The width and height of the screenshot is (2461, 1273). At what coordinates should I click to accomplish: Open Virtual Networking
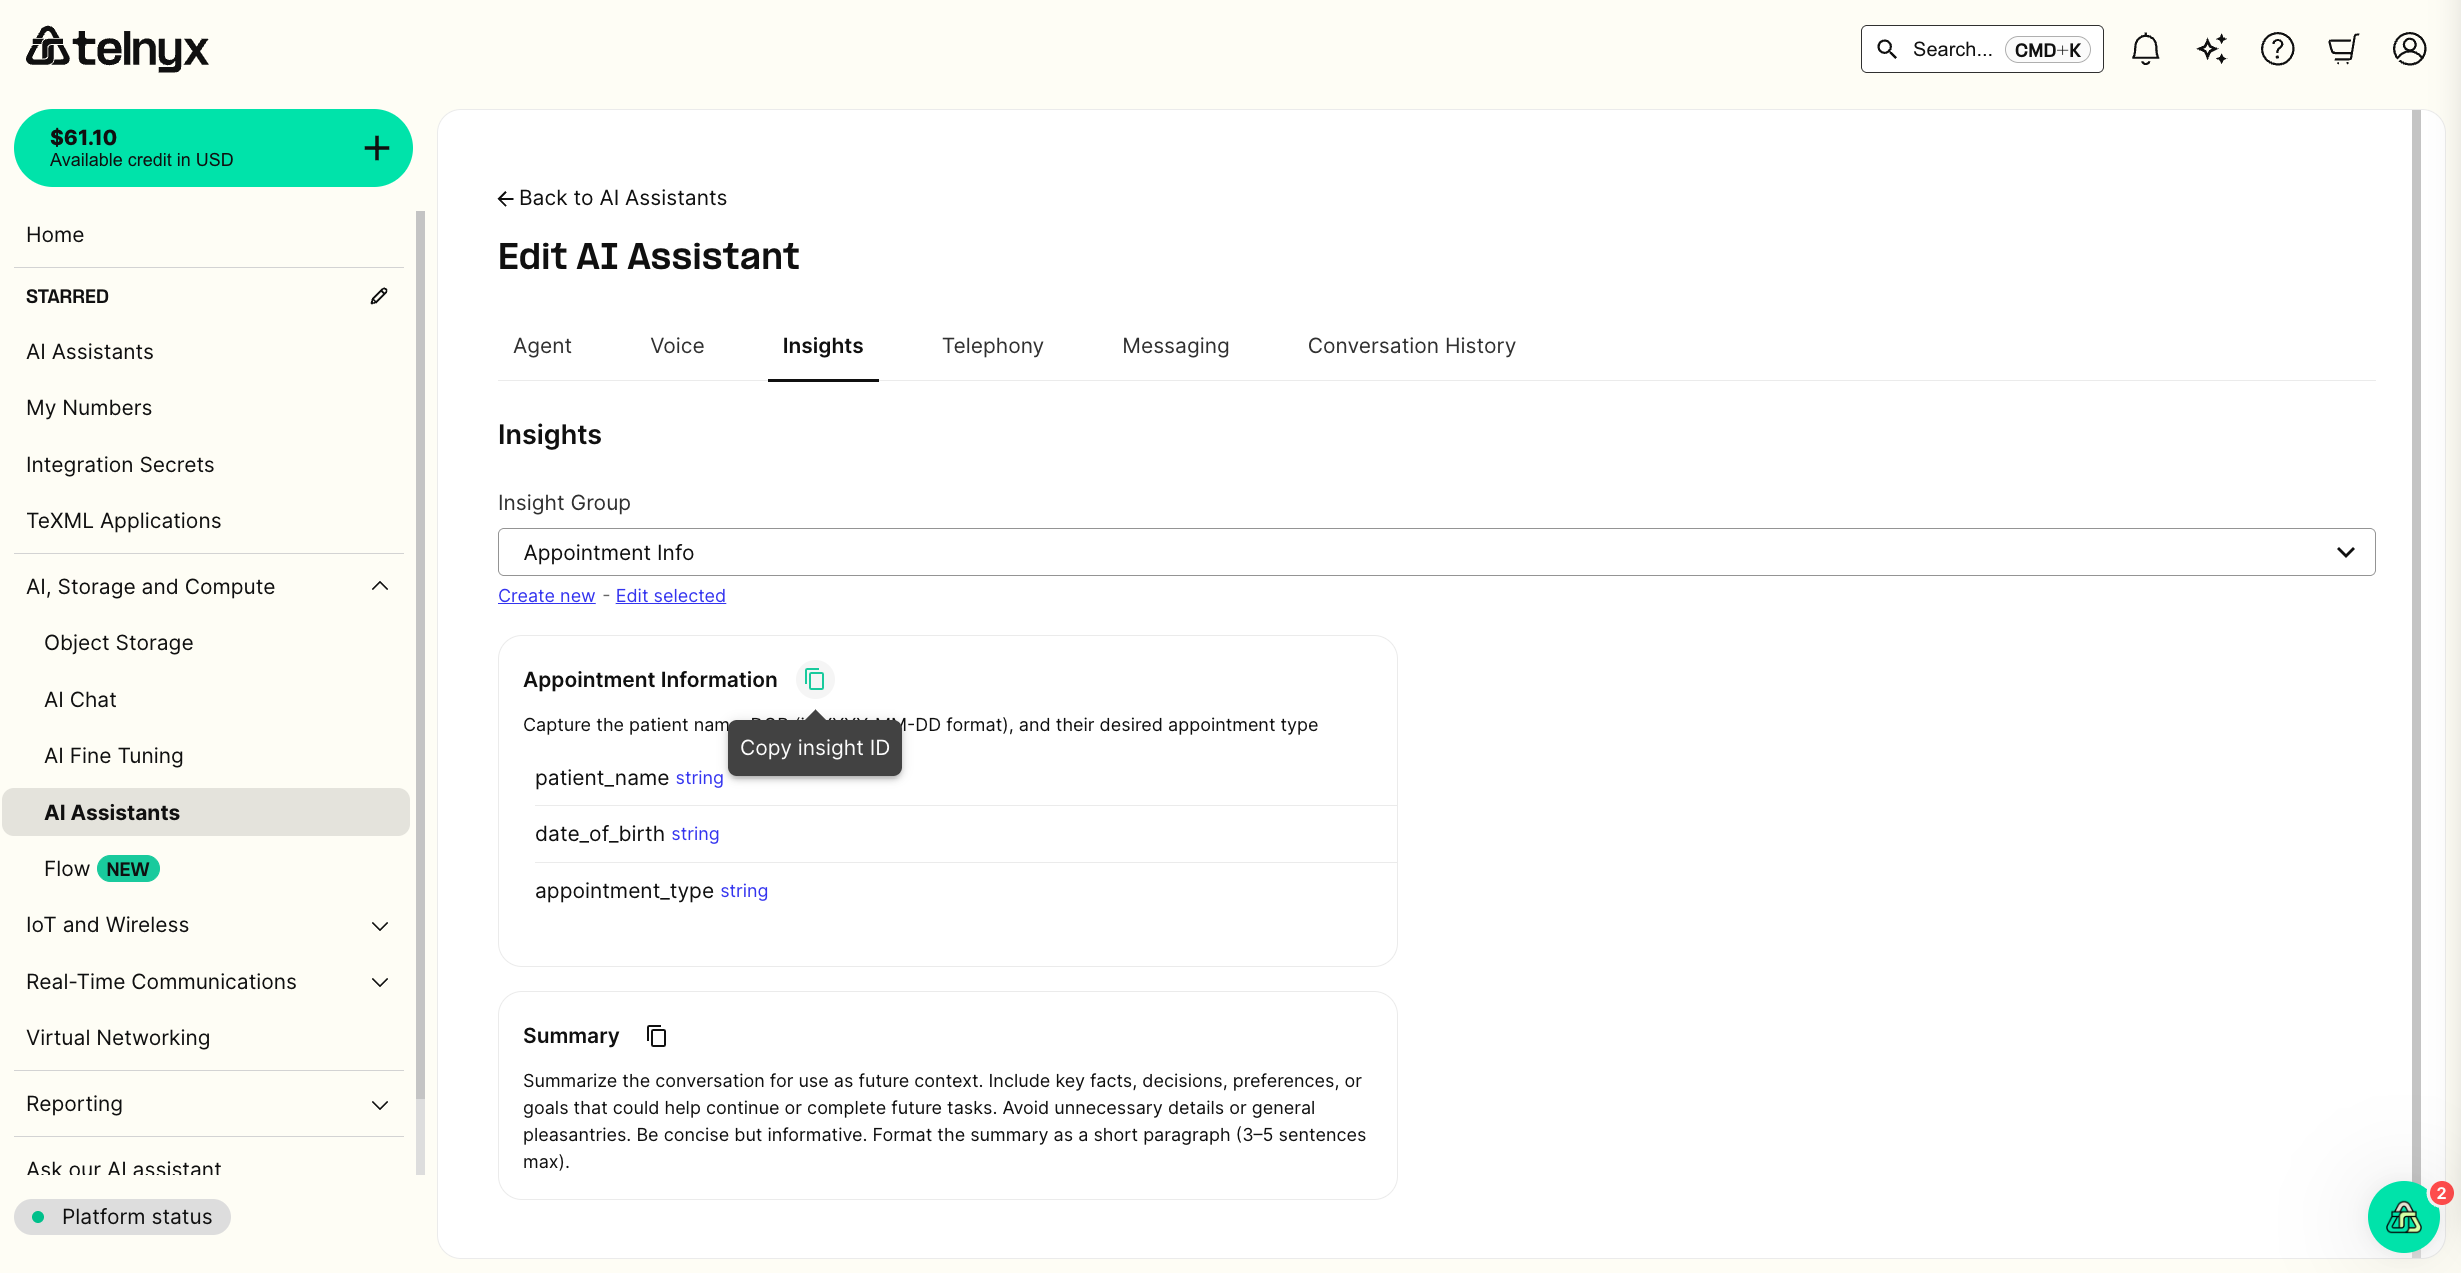tap(118, 1038)
